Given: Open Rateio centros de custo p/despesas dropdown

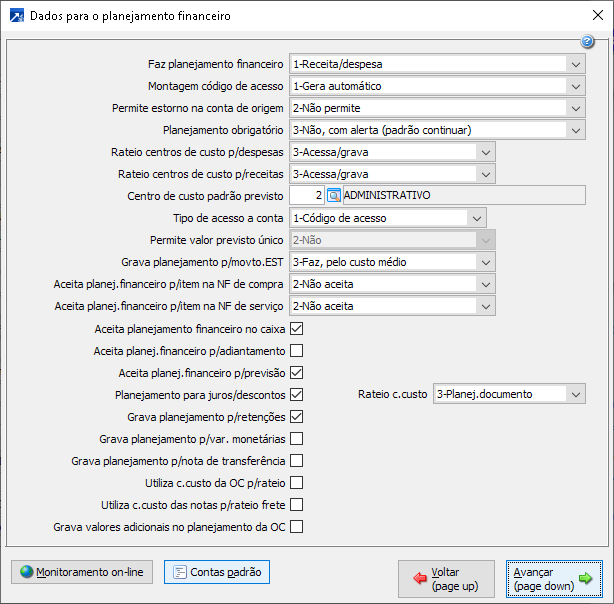Looking at the screenshot, I should click(x=392, y=152).
